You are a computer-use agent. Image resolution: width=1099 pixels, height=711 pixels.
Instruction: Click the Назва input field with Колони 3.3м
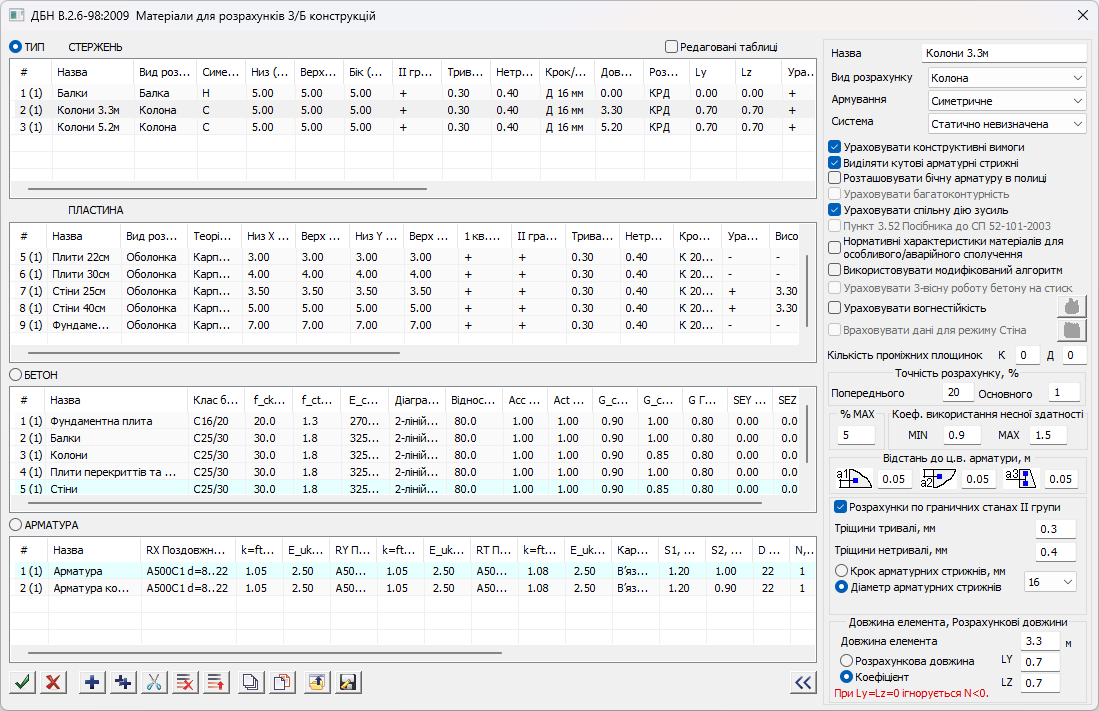click(1002, 53)
